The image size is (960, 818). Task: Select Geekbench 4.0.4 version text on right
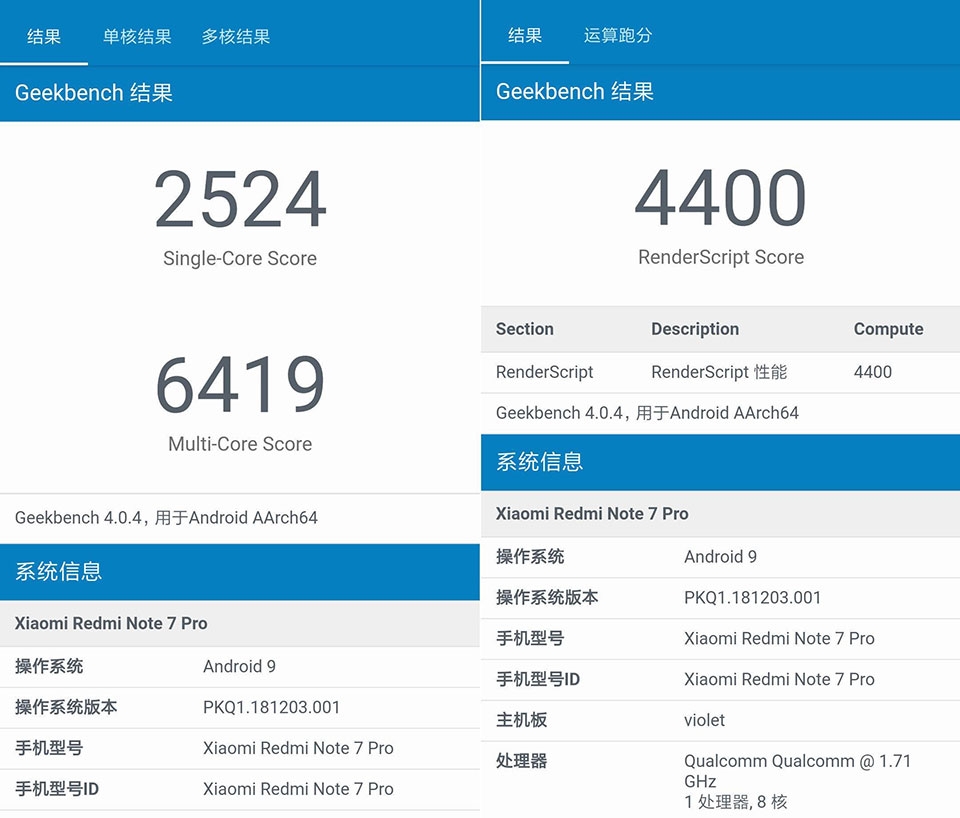click(647, 413)
